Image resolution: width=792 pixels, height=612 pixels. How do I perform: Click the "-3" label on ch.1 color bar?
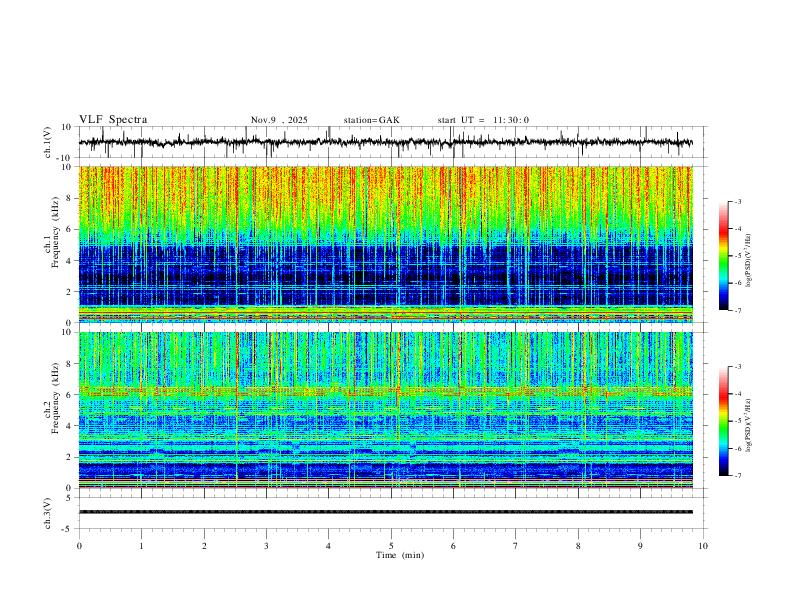(738, 201)
